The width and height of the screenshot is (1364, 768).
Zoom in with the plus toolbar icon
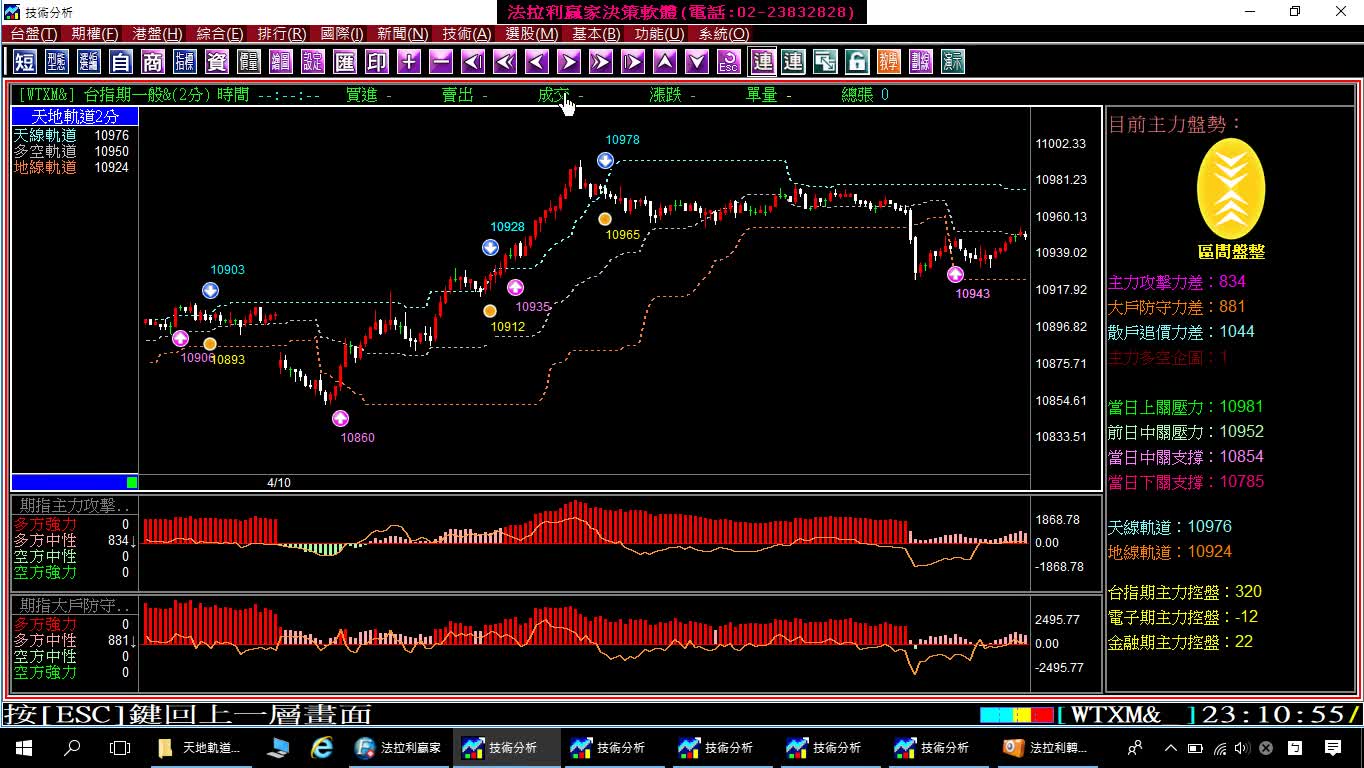409,62
